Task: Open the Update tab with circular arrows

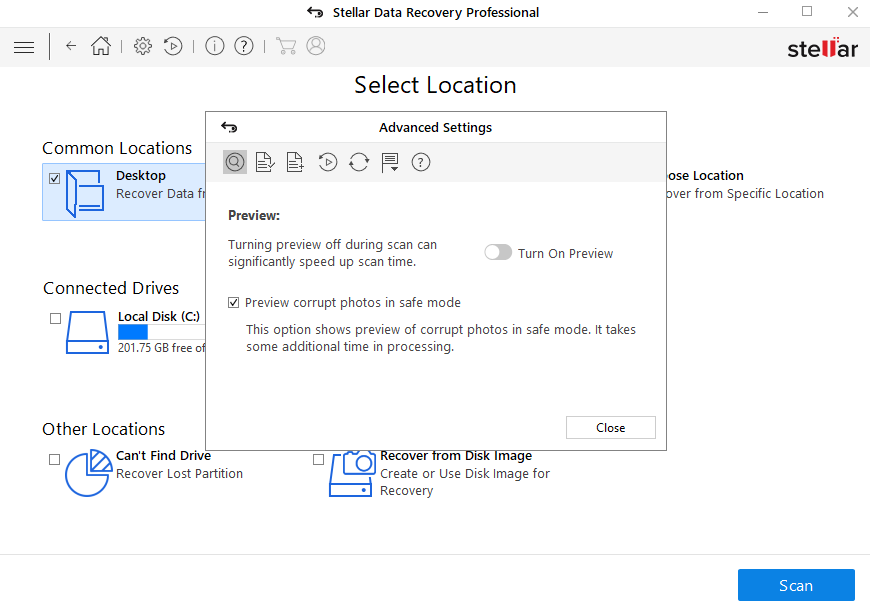Action: pos(359,162)
